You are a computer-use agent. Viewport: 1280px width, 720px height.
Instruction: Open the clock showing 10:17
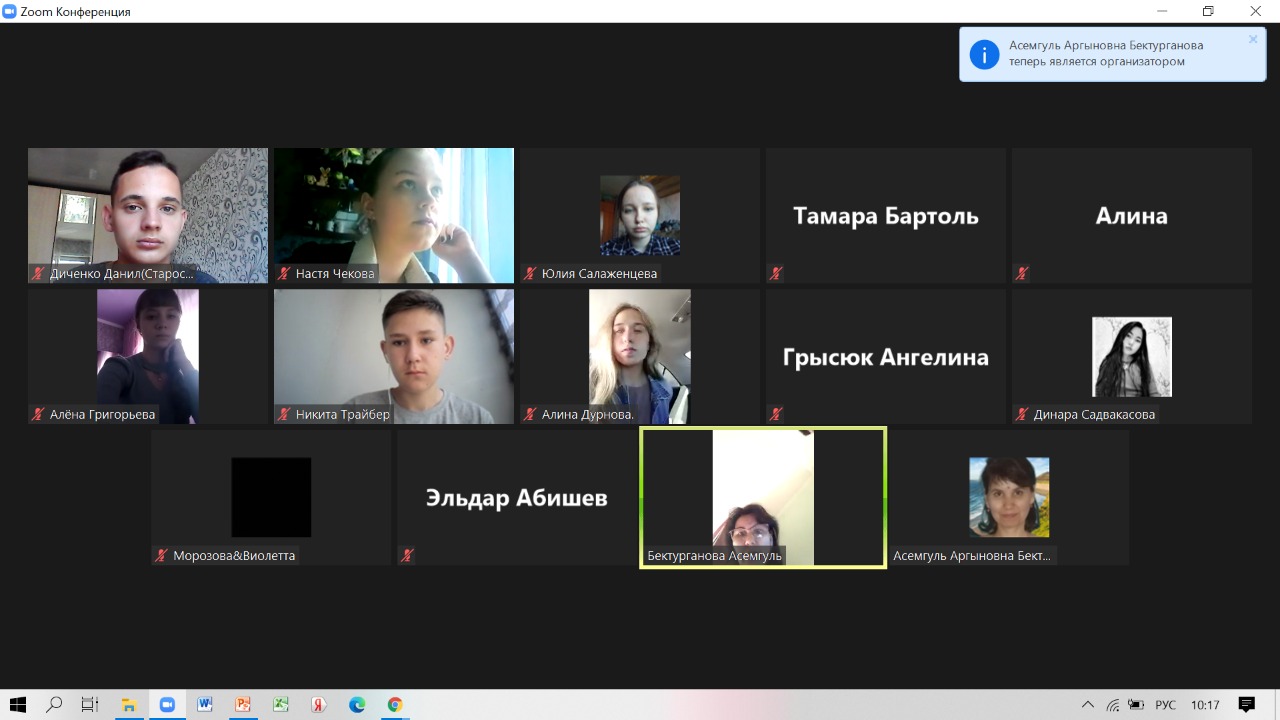click(1205, 705)
